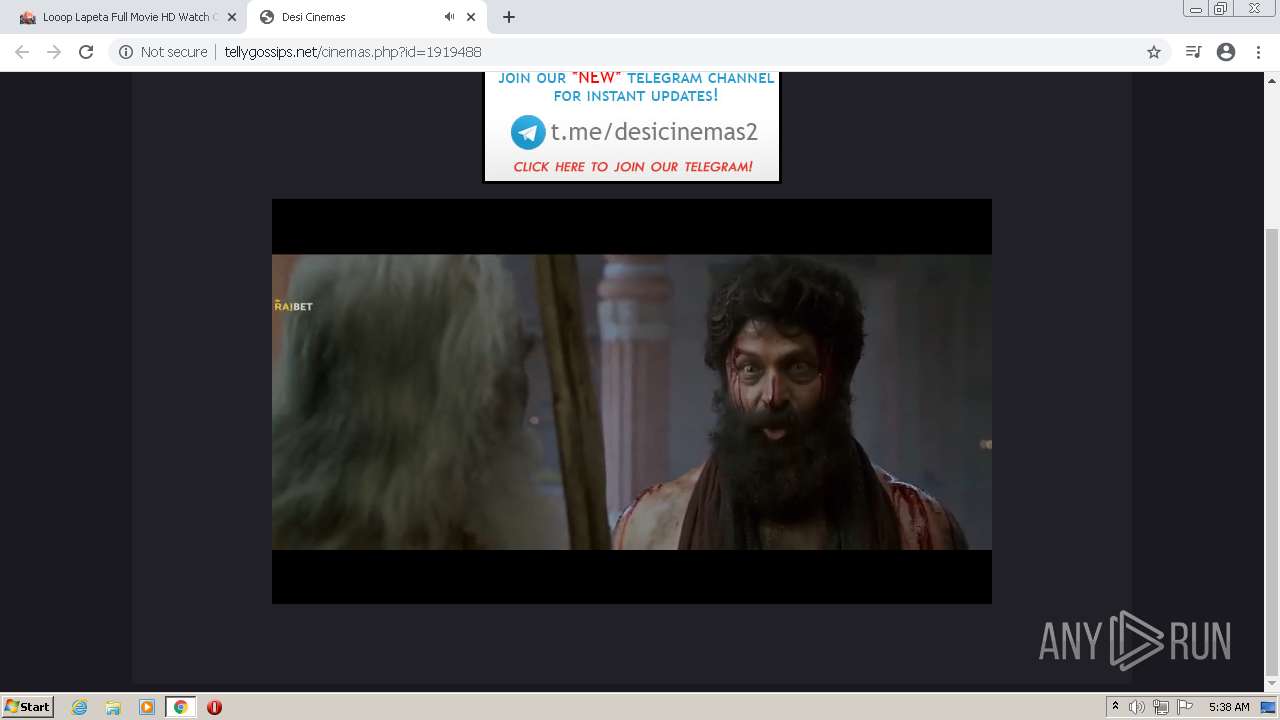Click 'Click here to join our Telegram!'
This screenshot has width=1280, height=720.
pyautogui.click(x=633, y=167)
